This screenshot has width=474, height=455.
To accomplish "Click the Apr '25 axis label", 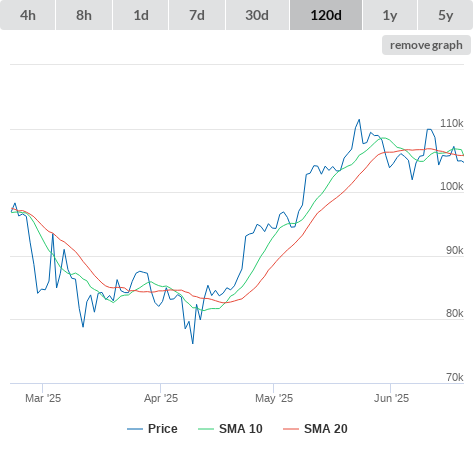I will pyautogui.click(x=161, y=398).
